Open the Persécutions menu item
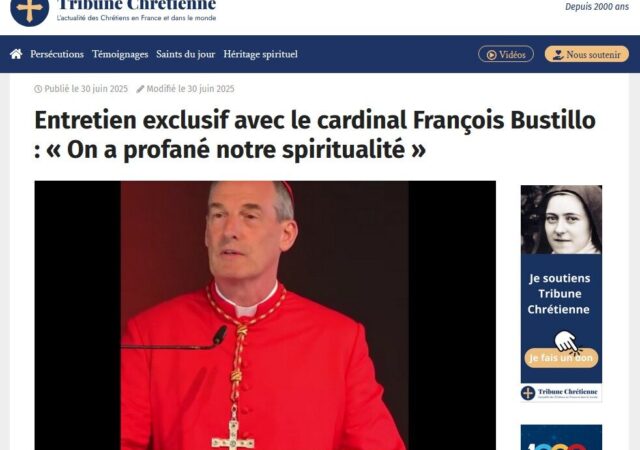The height and width of the screenshot is (450, 640). click(57, 54)
